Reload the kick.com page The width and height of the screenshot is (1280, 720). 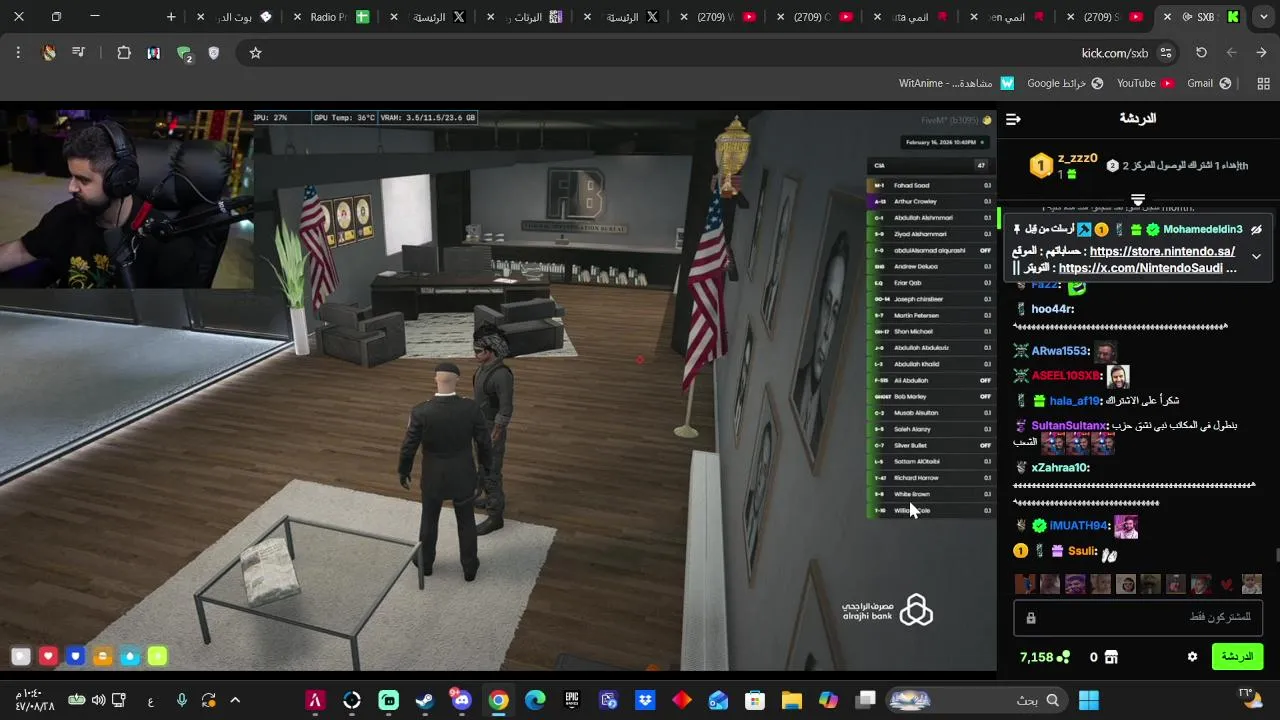pyautogui.click(x=1201, y=53)
